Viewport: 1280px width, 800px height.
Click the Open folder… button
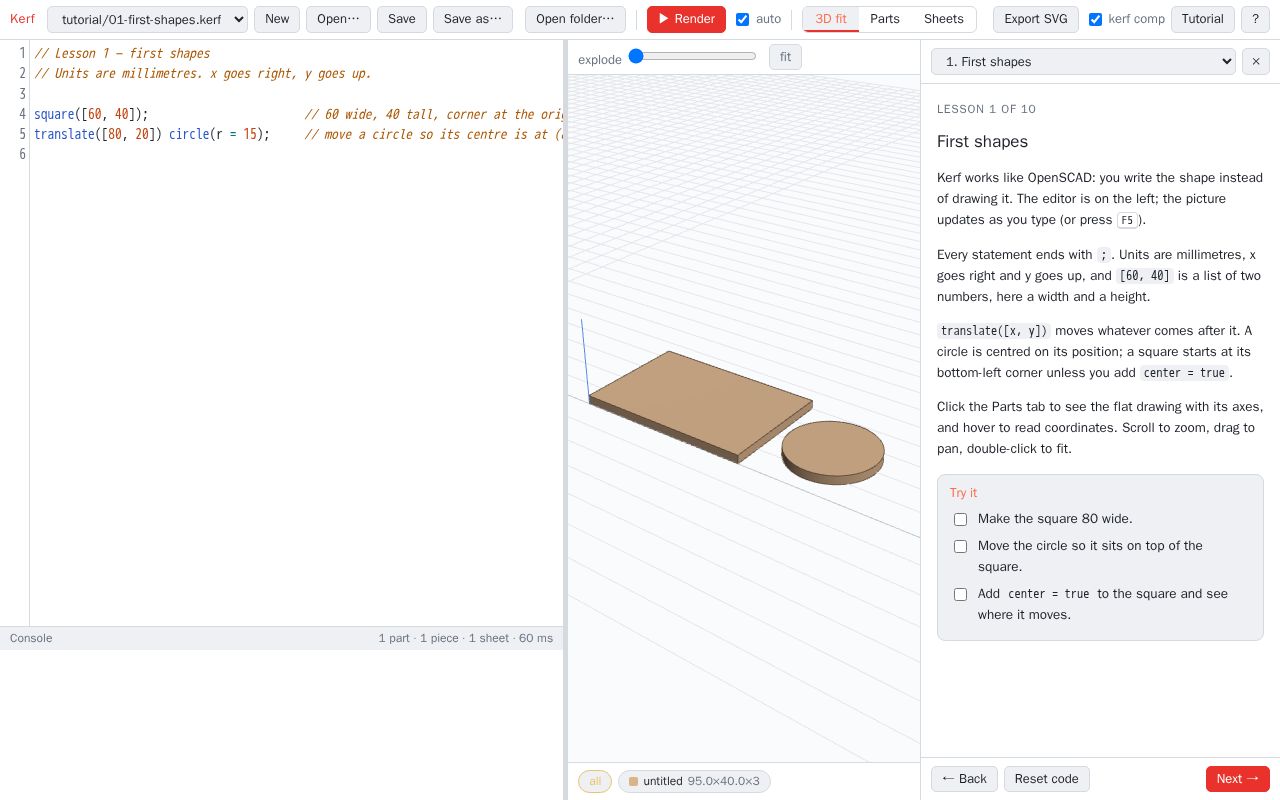(575, 19)
